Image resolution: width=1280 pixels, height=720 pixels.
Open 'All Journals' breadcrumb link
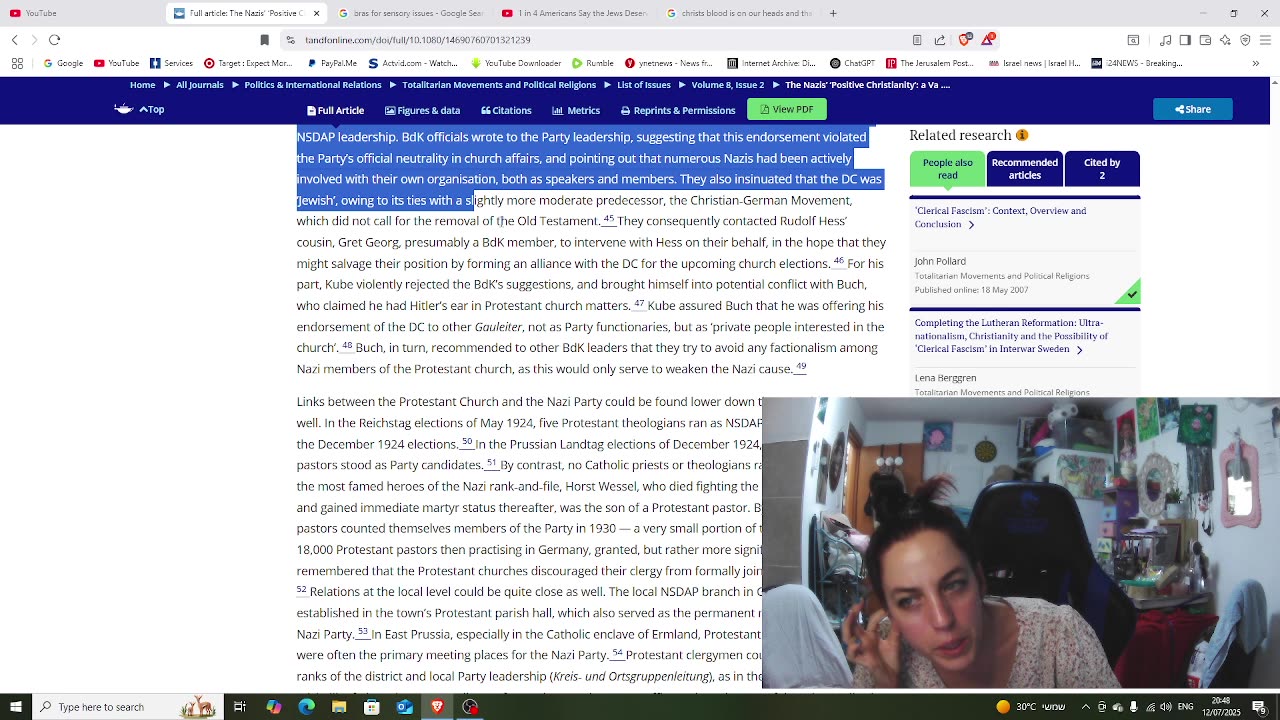[200, 85]
